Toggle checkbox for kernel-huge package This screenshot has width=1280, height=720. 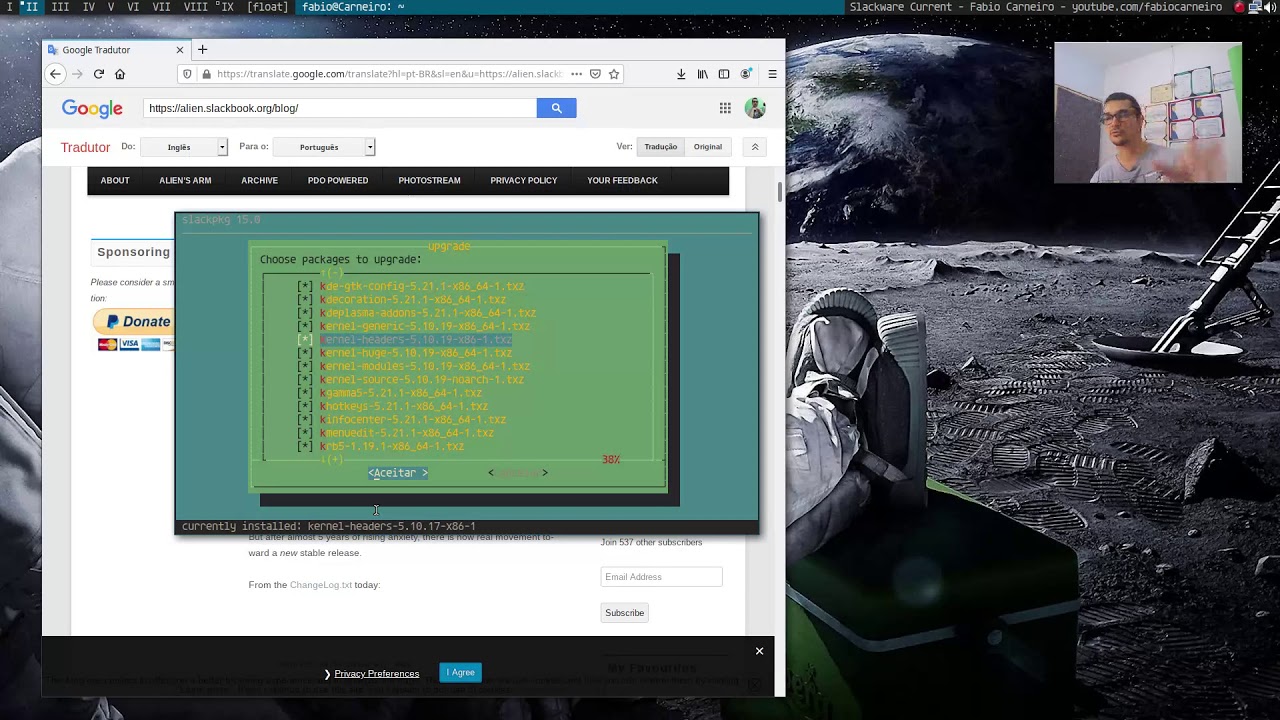[305, 353]
